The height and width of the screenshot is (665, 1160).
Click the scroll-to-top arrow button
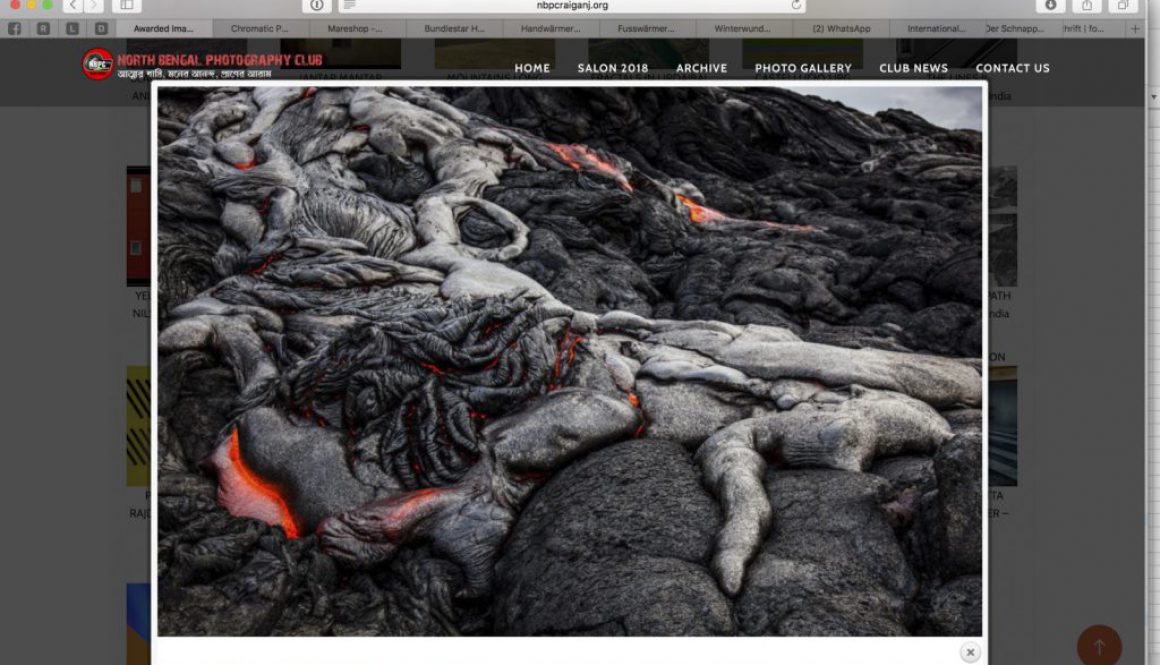[x=1099, y=647]
